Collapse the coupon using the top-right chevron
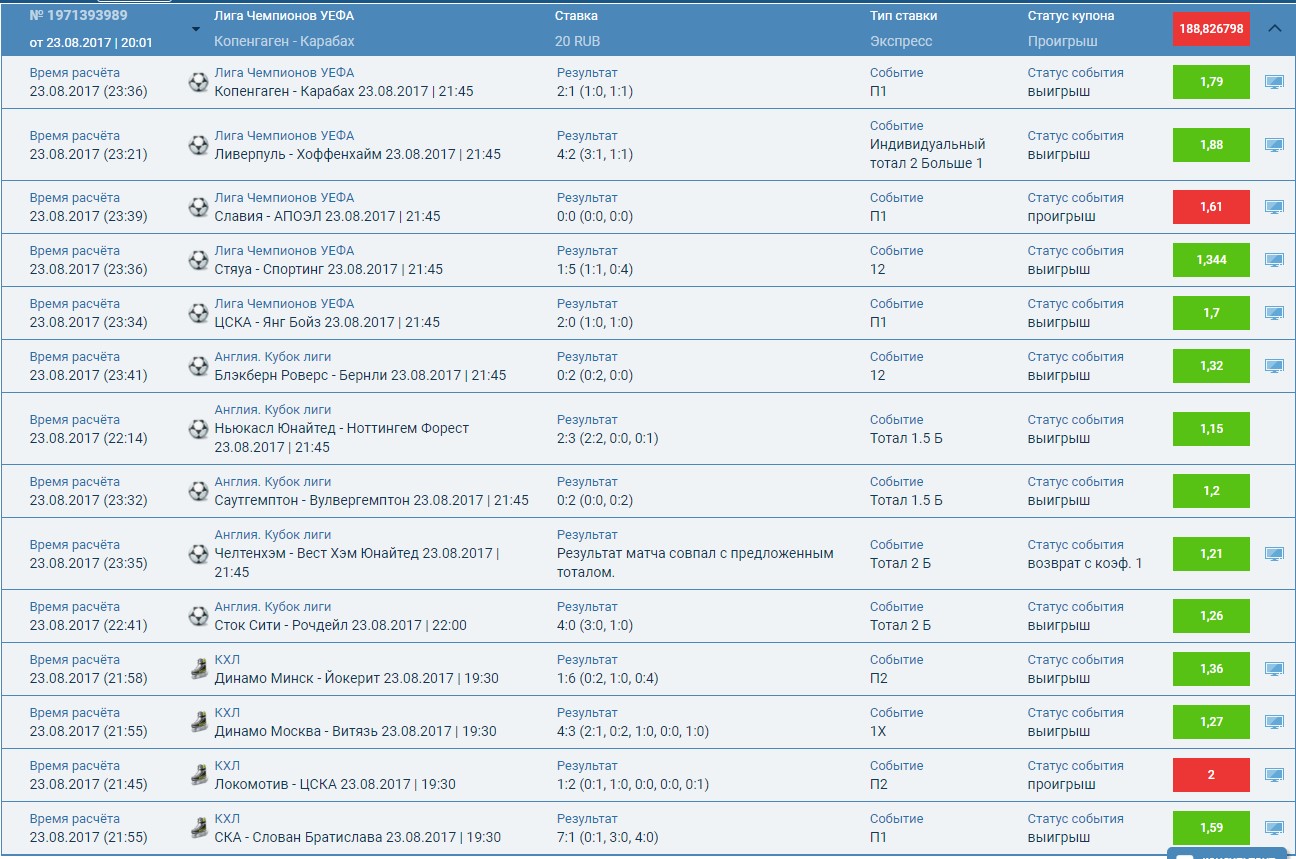 (1275, 29)
